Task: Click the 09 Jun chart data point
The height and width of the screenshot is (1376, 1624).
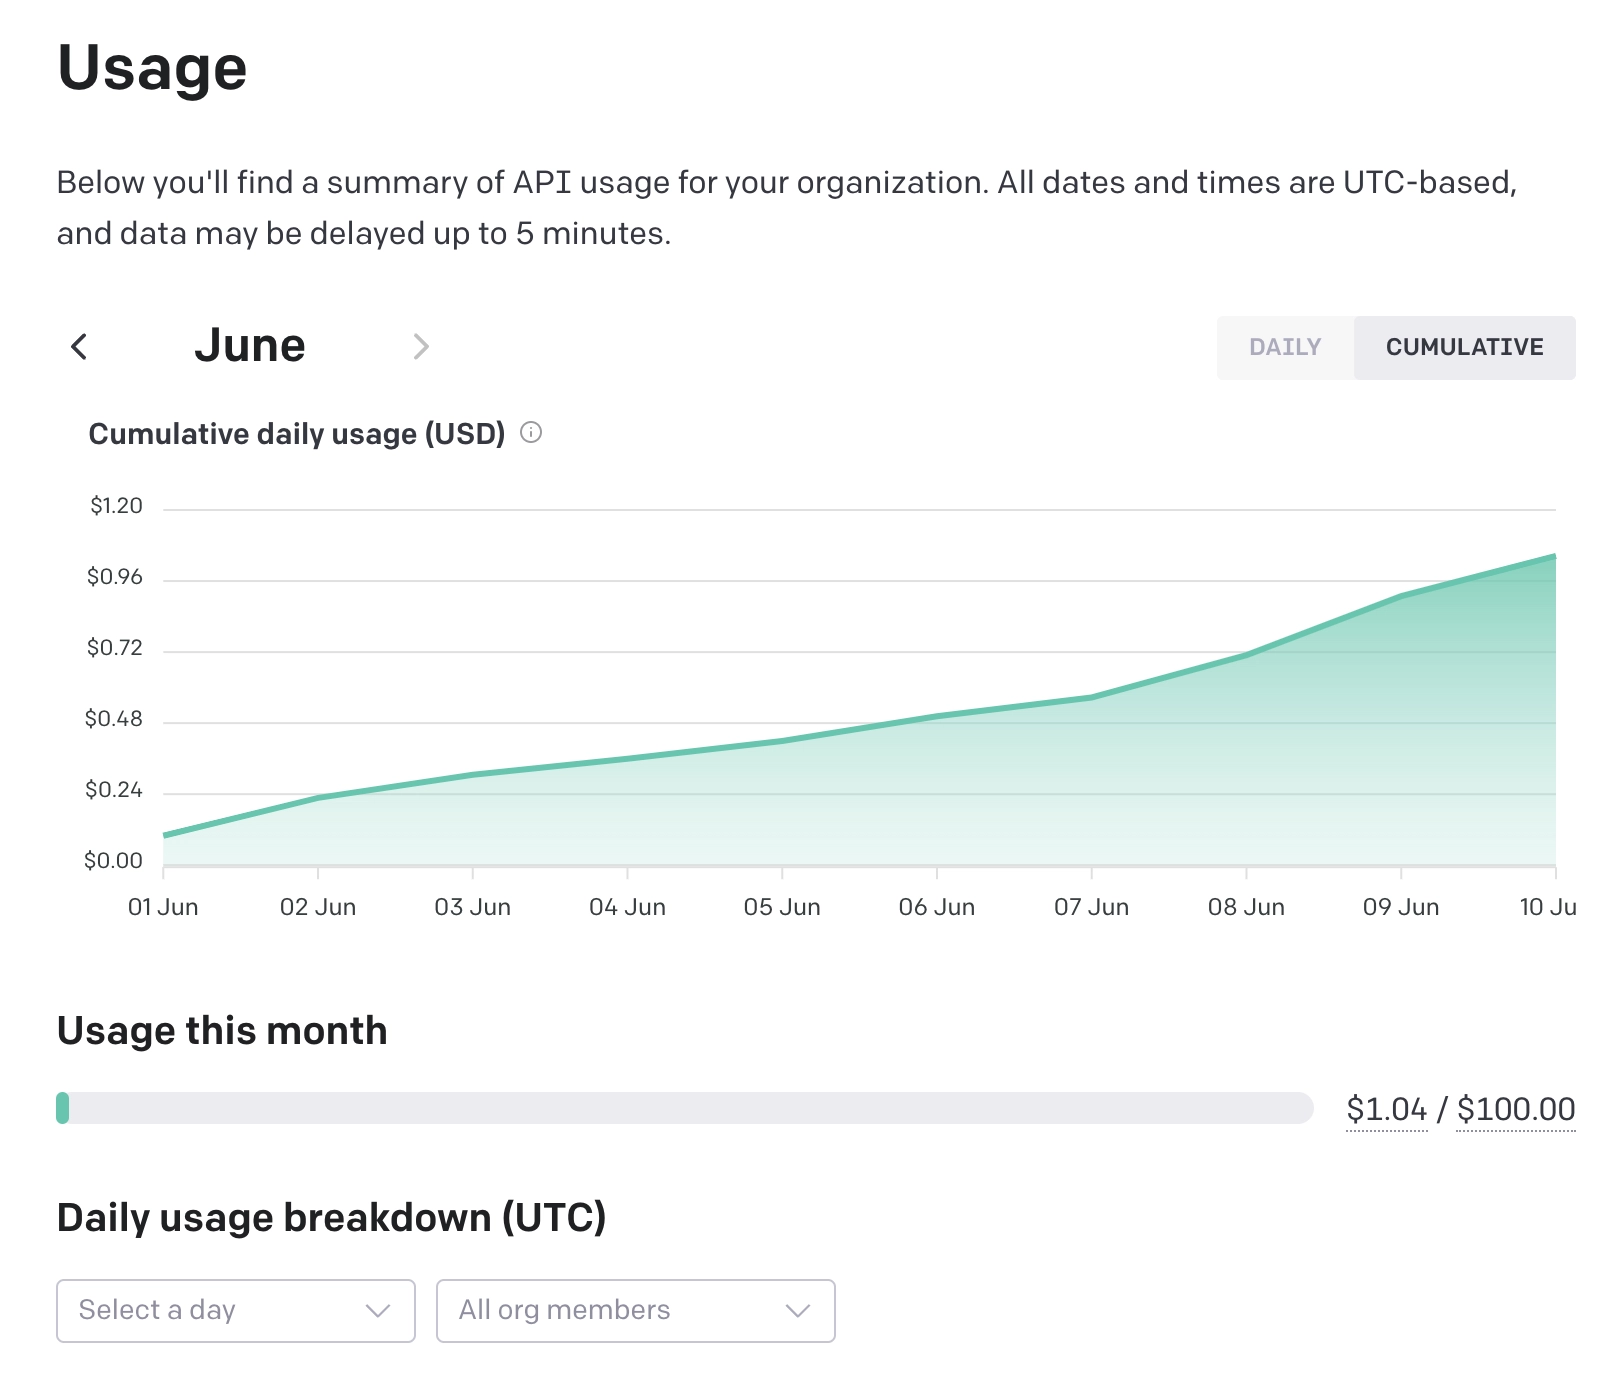Action: pos(1401,596)
